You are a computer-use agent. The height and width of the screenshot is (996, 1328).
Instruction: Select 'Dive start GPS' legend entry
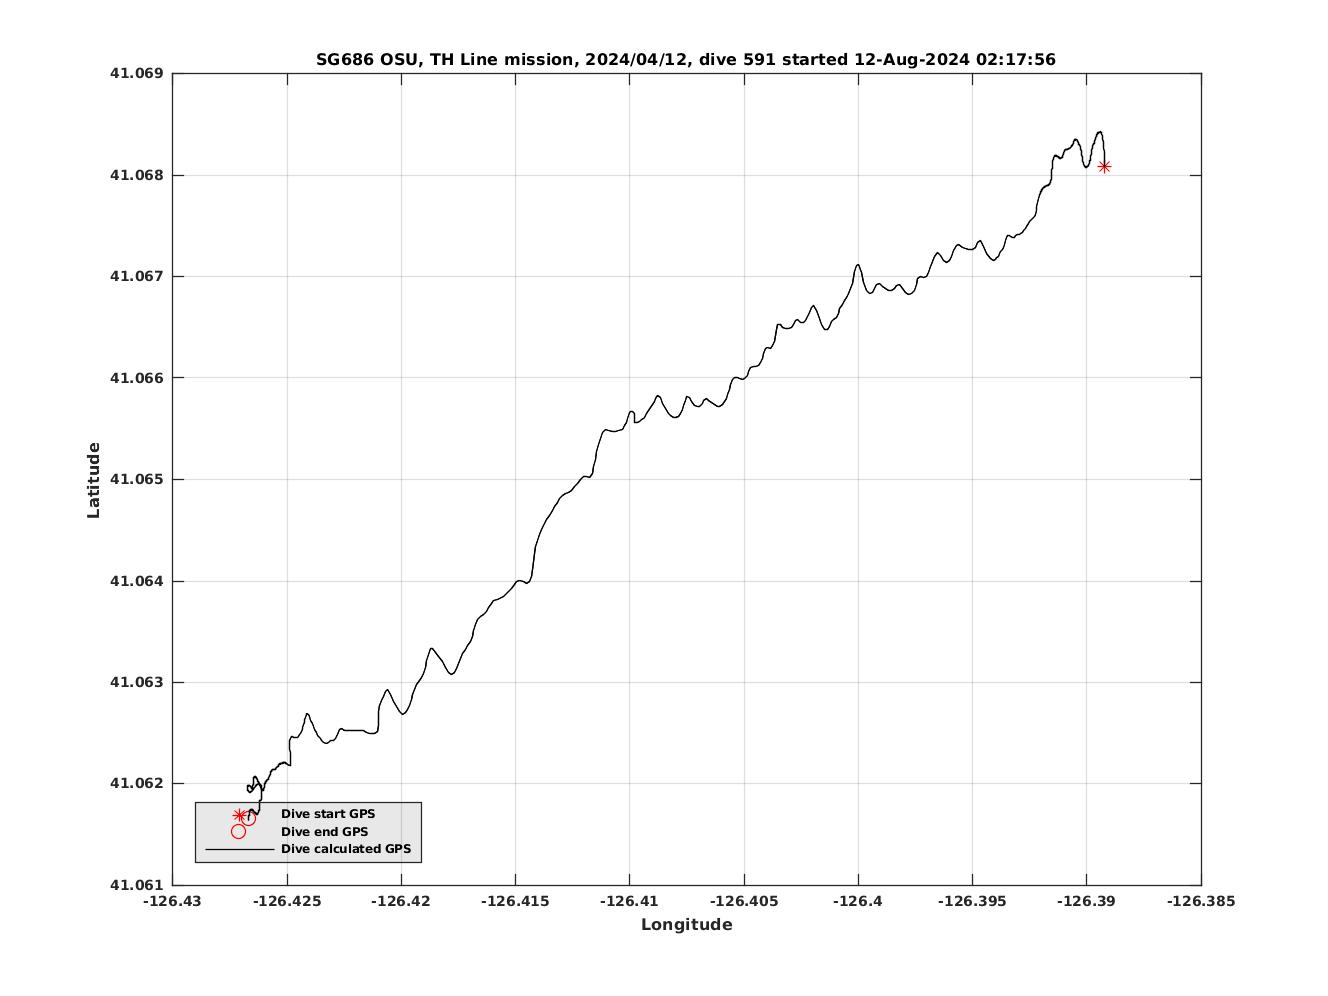pos(328,814)
